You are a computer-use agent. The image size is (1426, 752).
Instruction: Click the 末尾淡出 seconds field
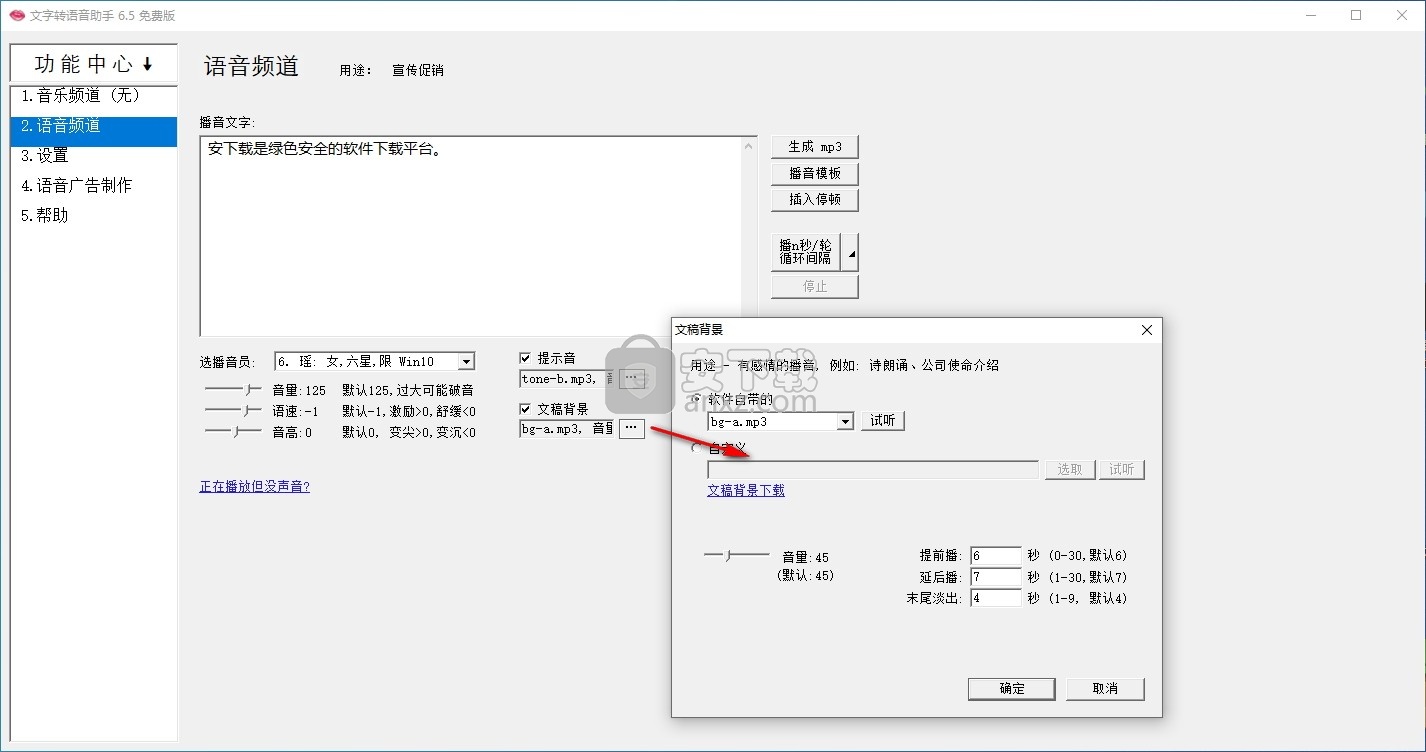tap(996, 599)
